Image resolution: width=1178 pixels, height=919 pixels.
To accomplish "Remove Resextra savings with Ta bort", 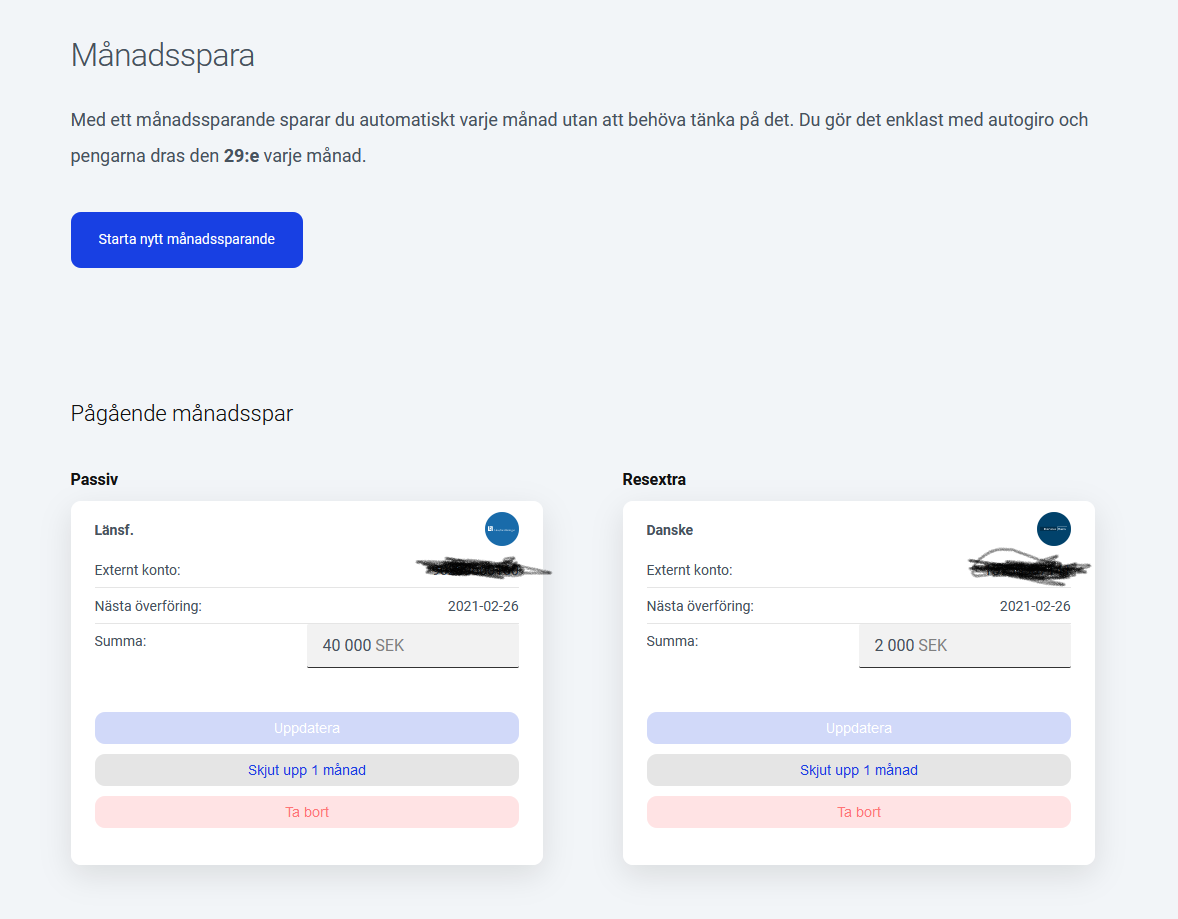I will 858,812.
